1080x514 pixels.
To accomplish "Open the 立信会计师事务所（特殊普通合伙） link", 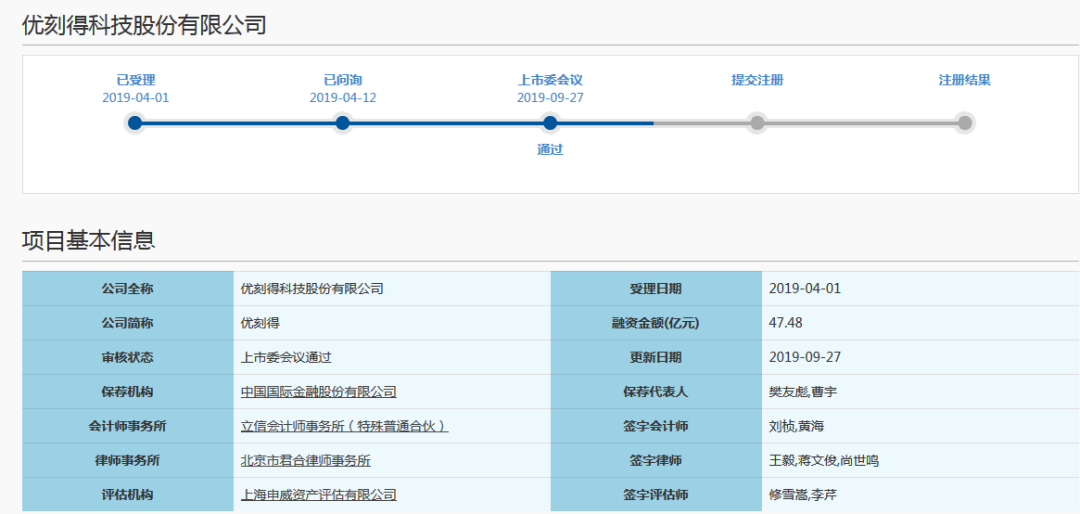I will pos(344,426).
